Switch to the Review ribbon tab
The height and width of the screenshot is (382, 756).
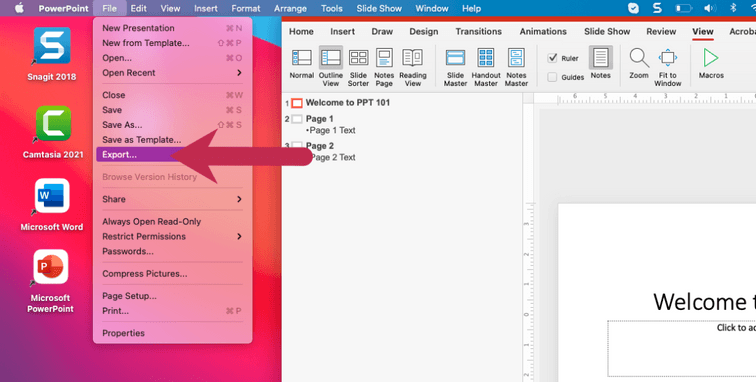[661, 31]
